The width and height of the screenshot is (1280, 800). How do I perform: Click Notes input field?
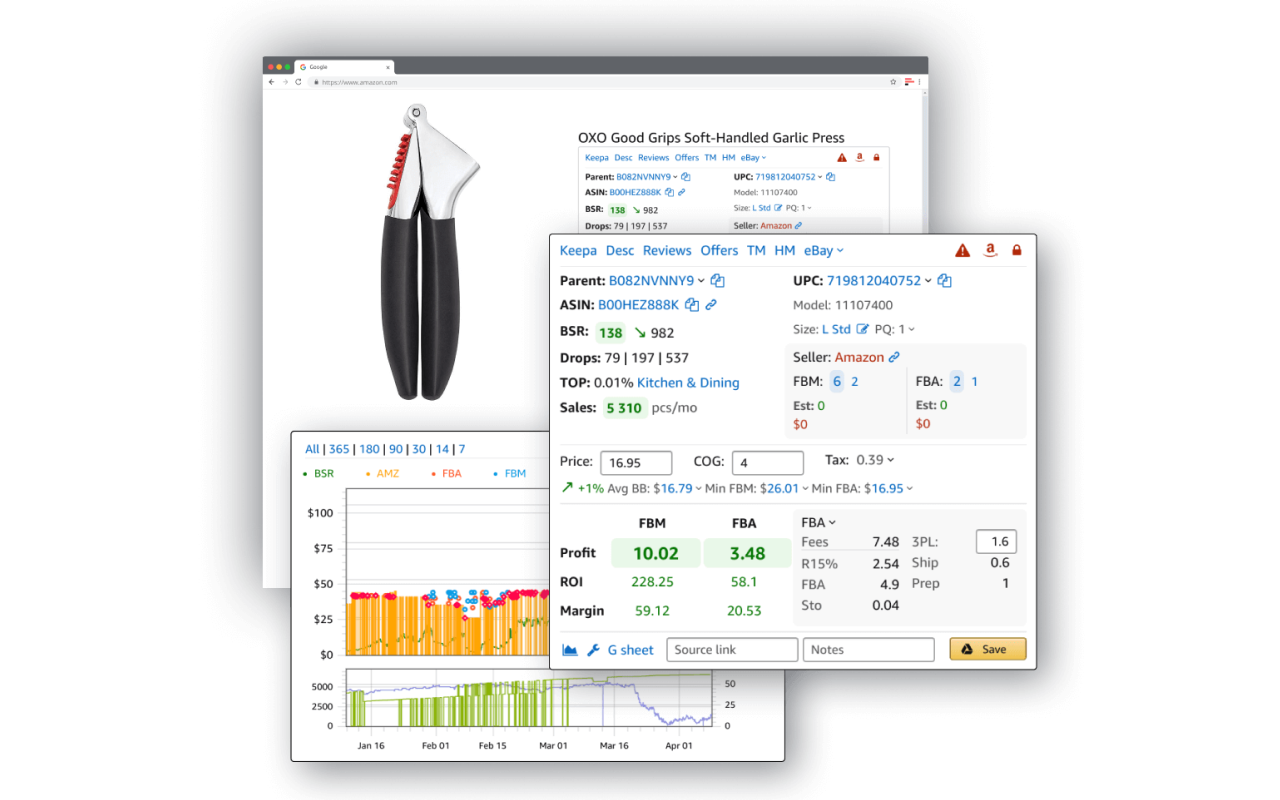click(x=868, y=650)
